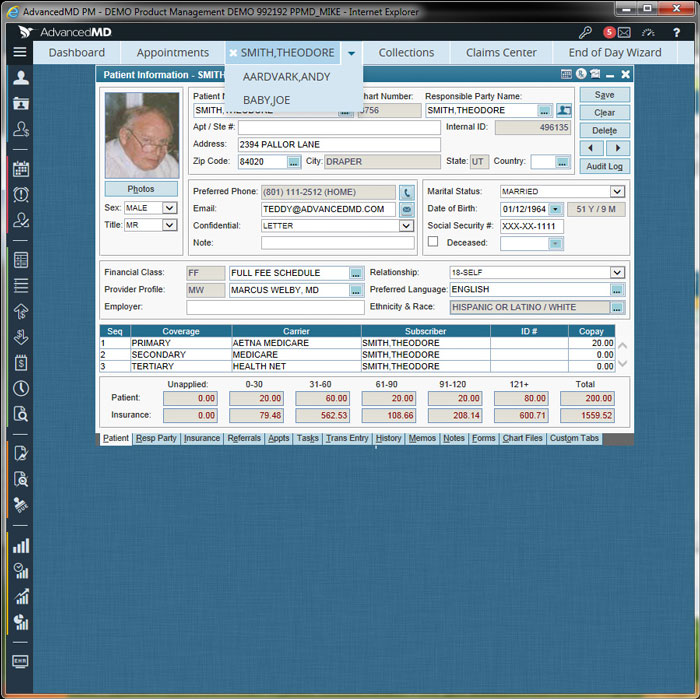
Task: Open the Date of Birth date picker
Action: (x=556, y=209)
